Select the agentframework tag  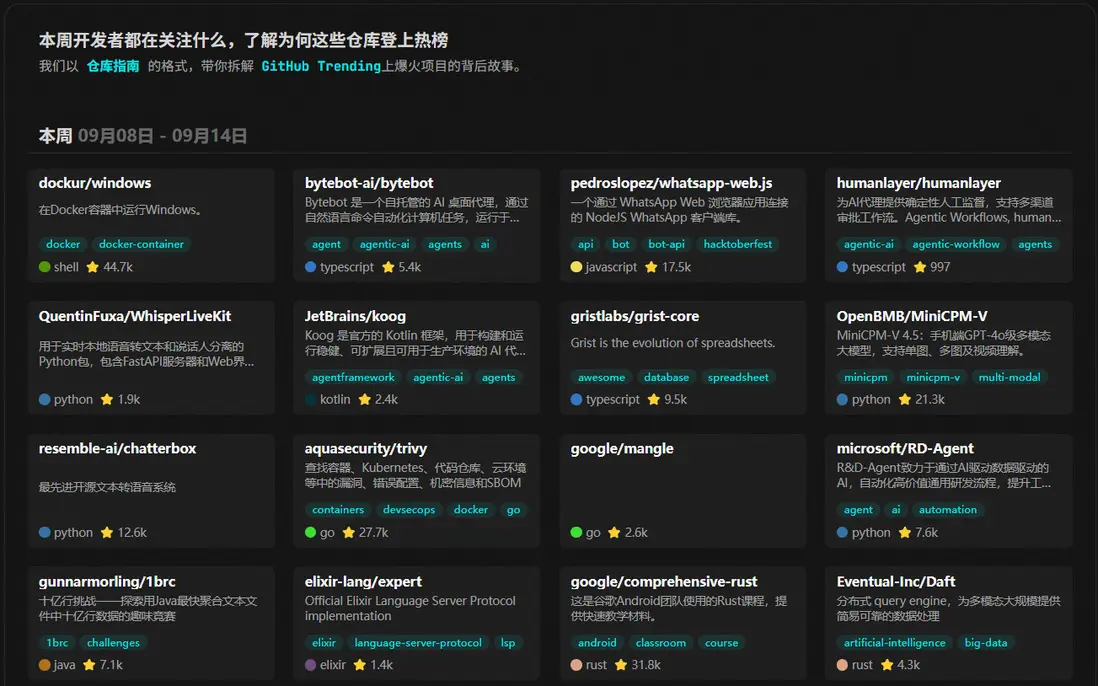click(353, 377)
